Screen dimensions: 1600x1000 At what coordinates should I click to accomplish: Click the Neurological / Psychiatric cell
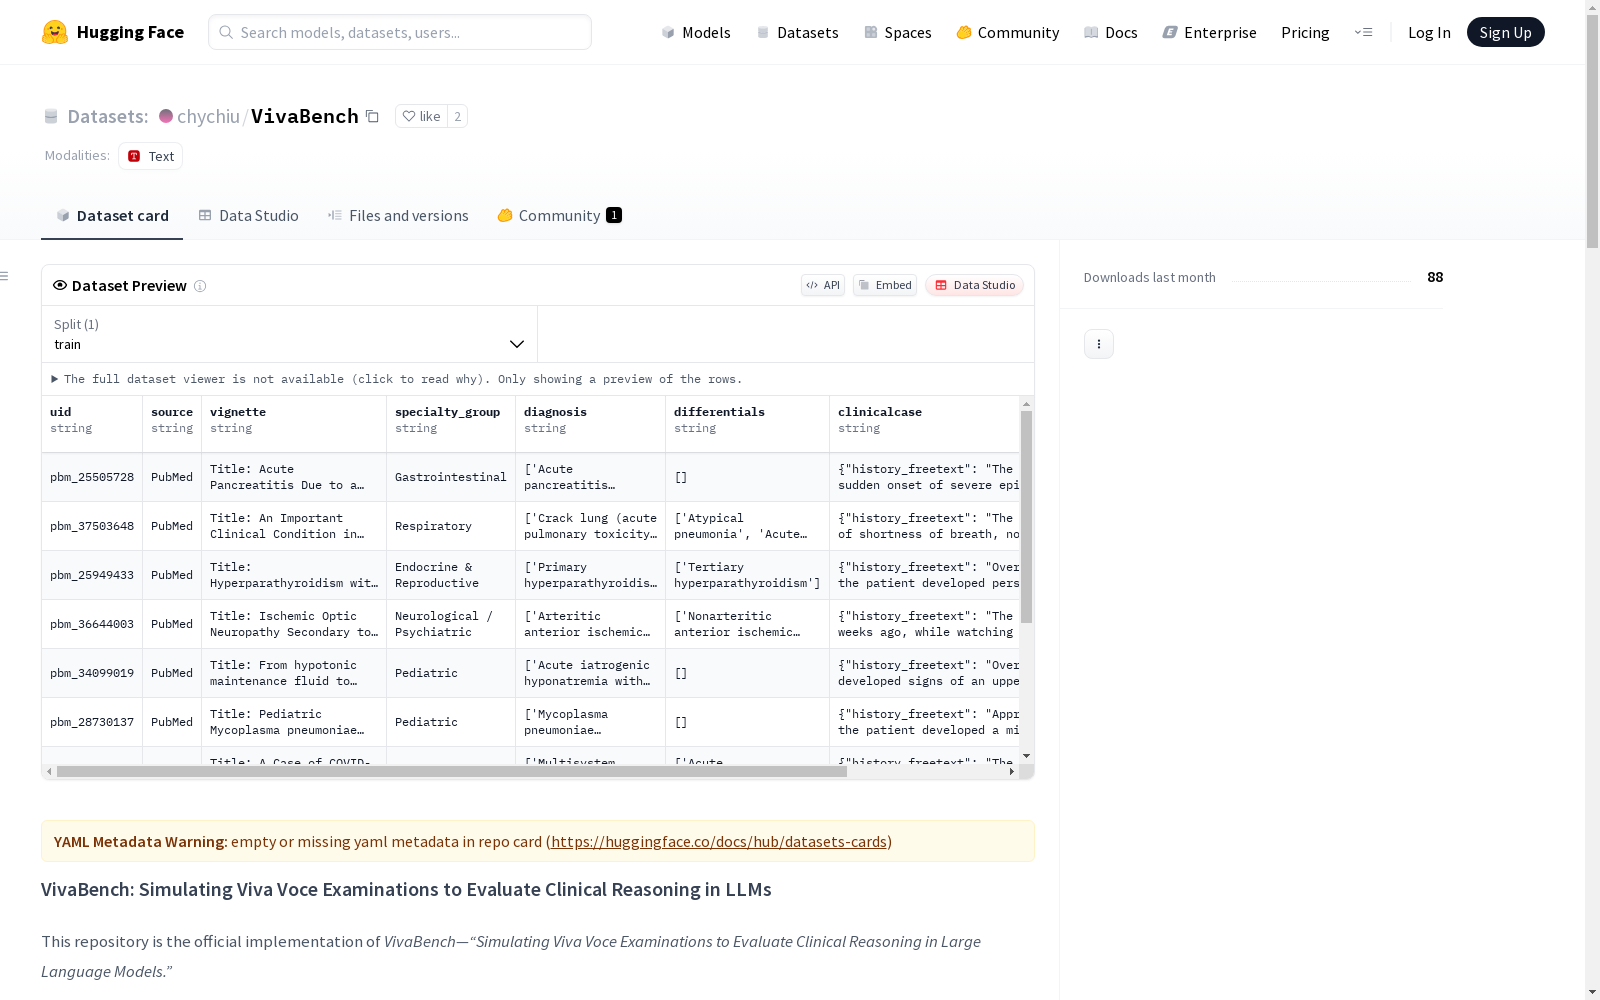(x=451, y=625)
